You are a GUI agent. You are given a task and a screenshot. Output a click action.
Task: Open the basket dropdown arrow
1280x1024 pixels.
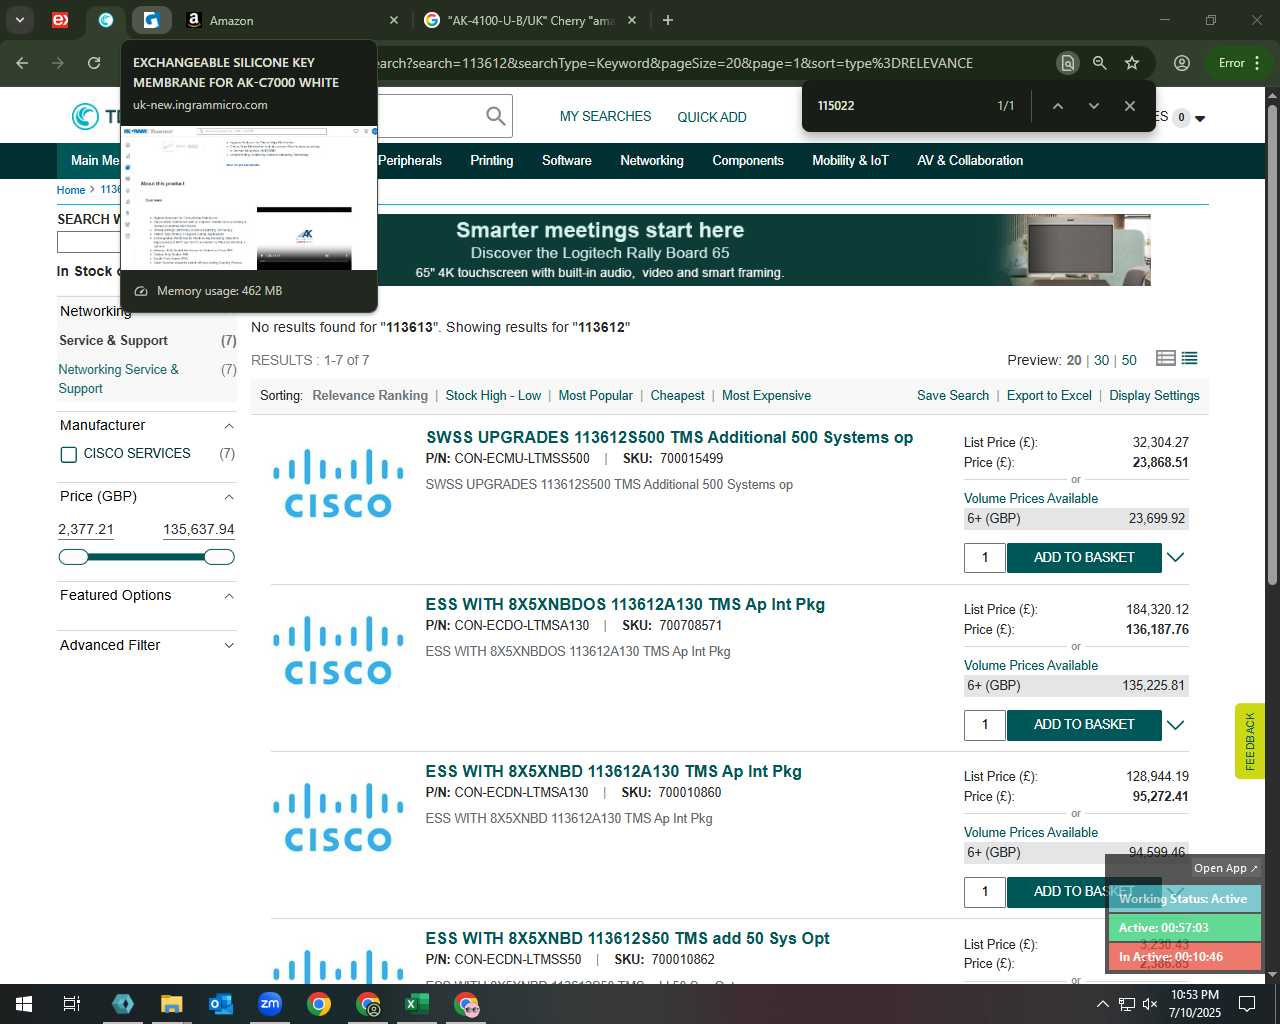tap(1200, 118)
